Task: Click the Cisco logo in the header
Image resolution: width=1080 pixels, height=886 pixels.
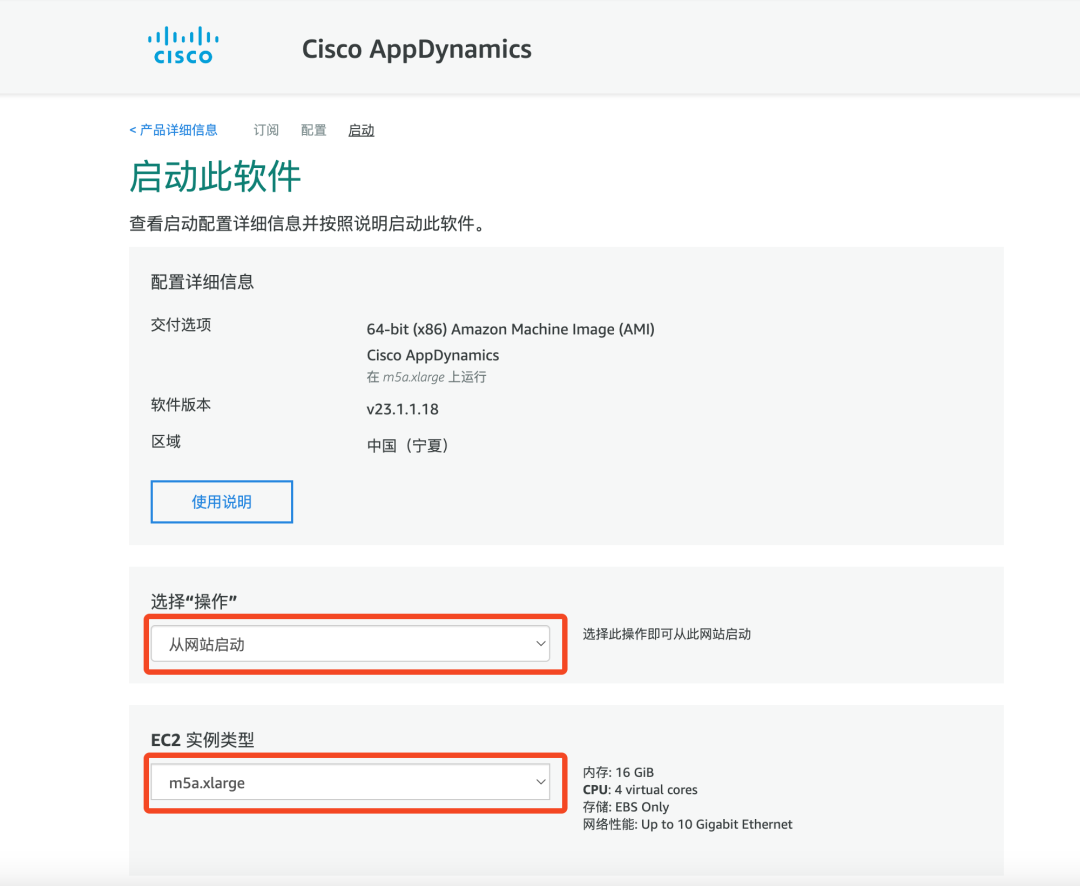Action: [x=183, y=47]
